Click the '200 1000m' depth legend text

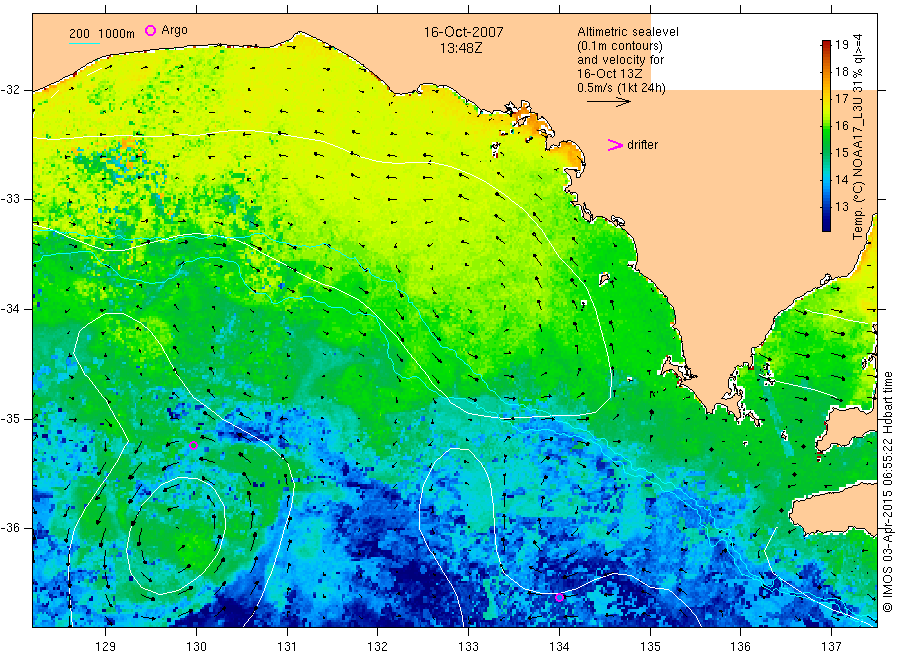(102, 34)
